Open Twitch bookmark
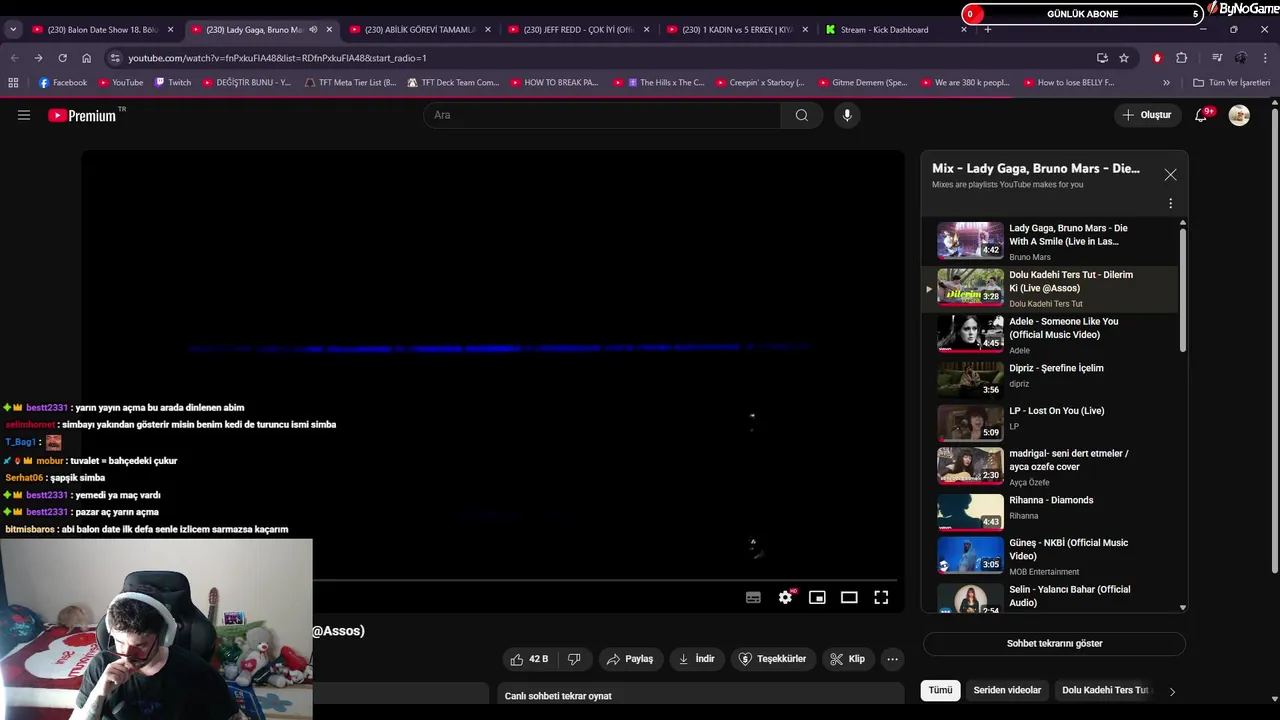The image size is (1280, 720). pos(172,83)
